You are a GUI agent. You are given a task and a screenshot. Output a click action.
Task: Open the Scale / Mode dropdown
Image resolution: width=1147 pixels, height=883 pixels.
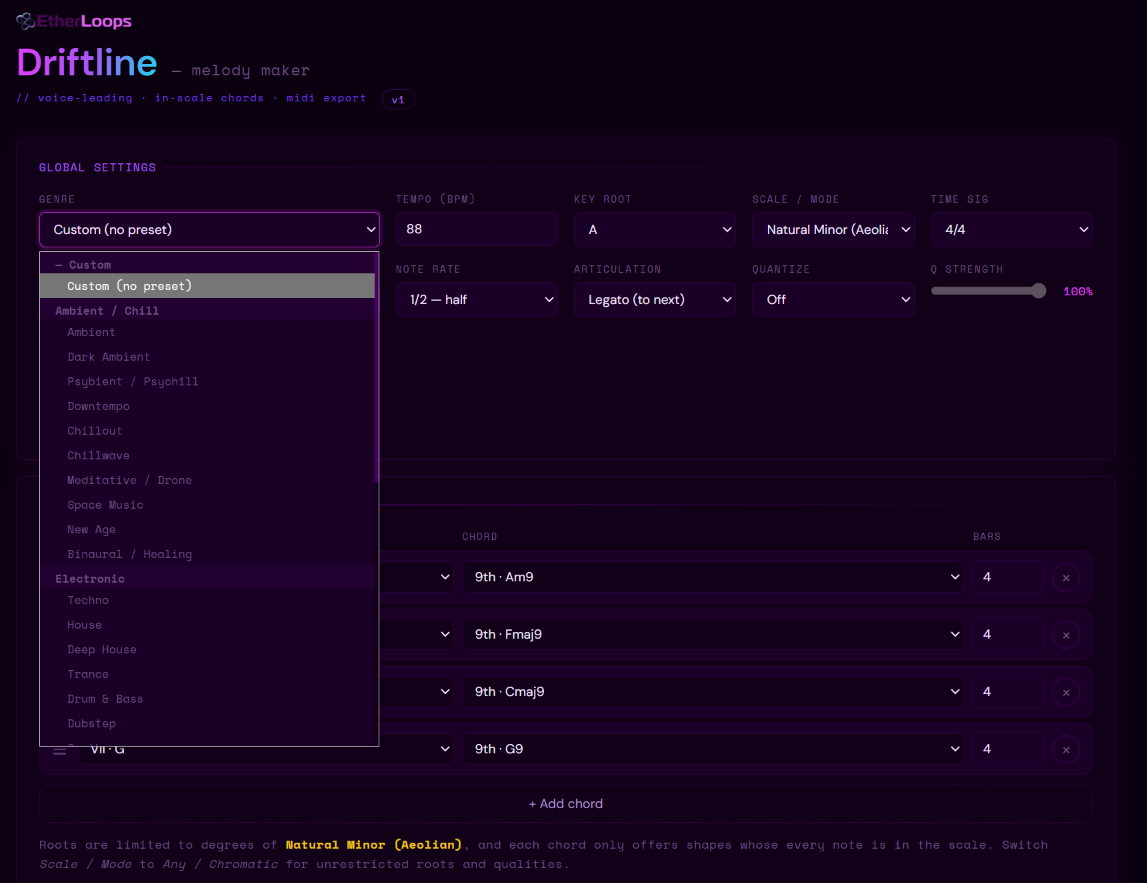click(x=833, y=230)
